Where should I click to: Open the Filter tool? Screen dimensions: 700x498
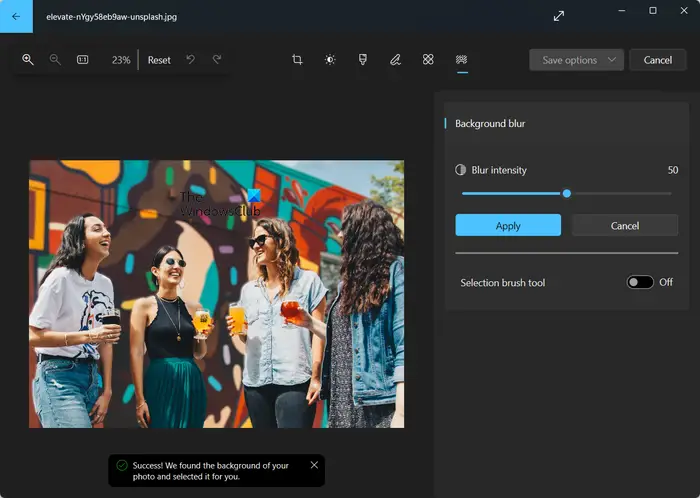click(x=362, y=60)
